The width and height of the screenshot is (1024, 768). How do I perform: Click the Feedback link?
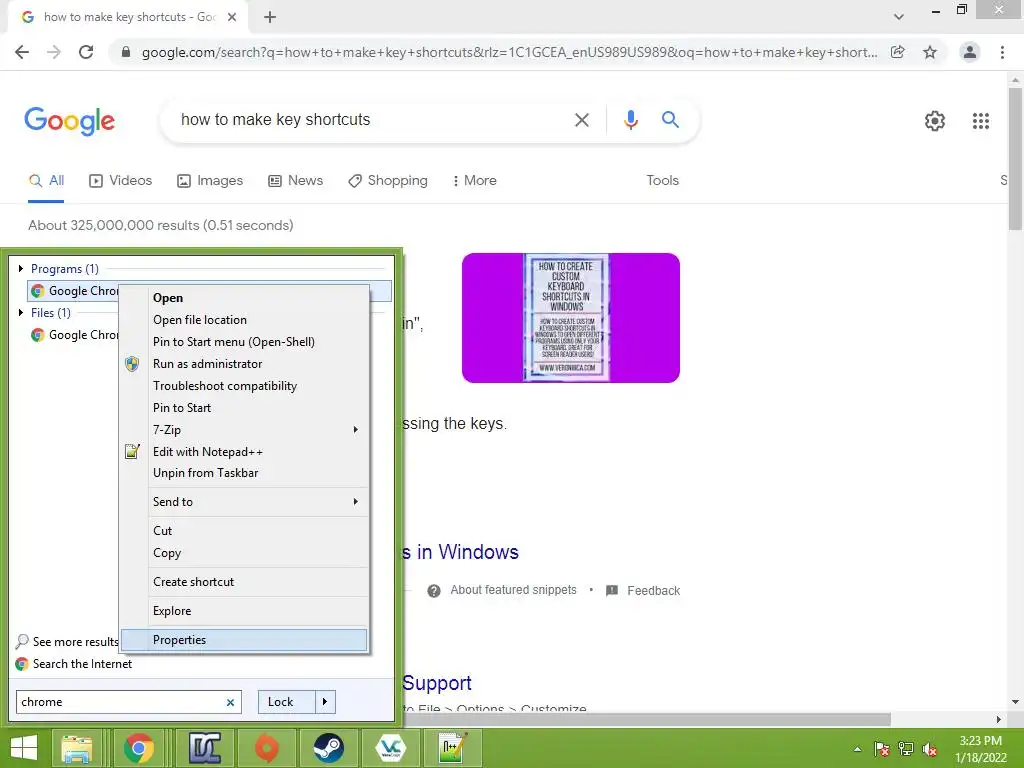(x=643, y=590)
